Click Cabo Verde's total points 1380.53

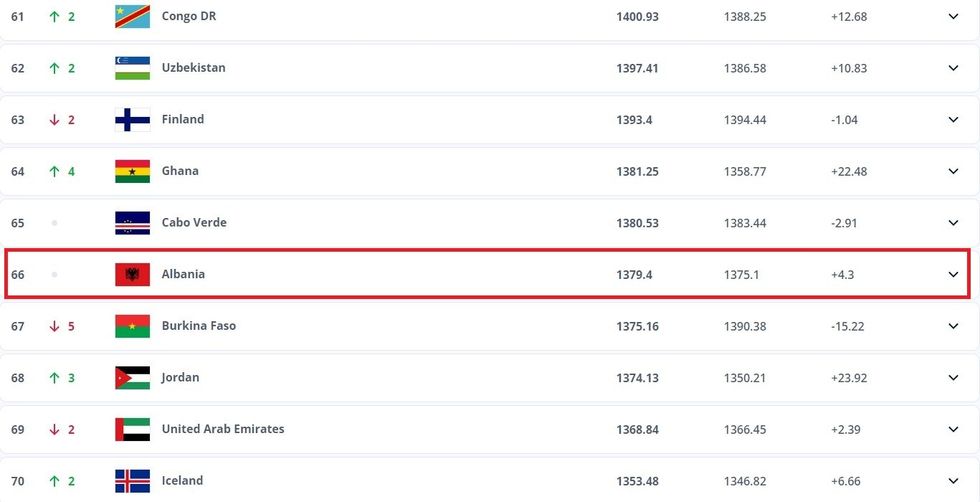[637, 223]
